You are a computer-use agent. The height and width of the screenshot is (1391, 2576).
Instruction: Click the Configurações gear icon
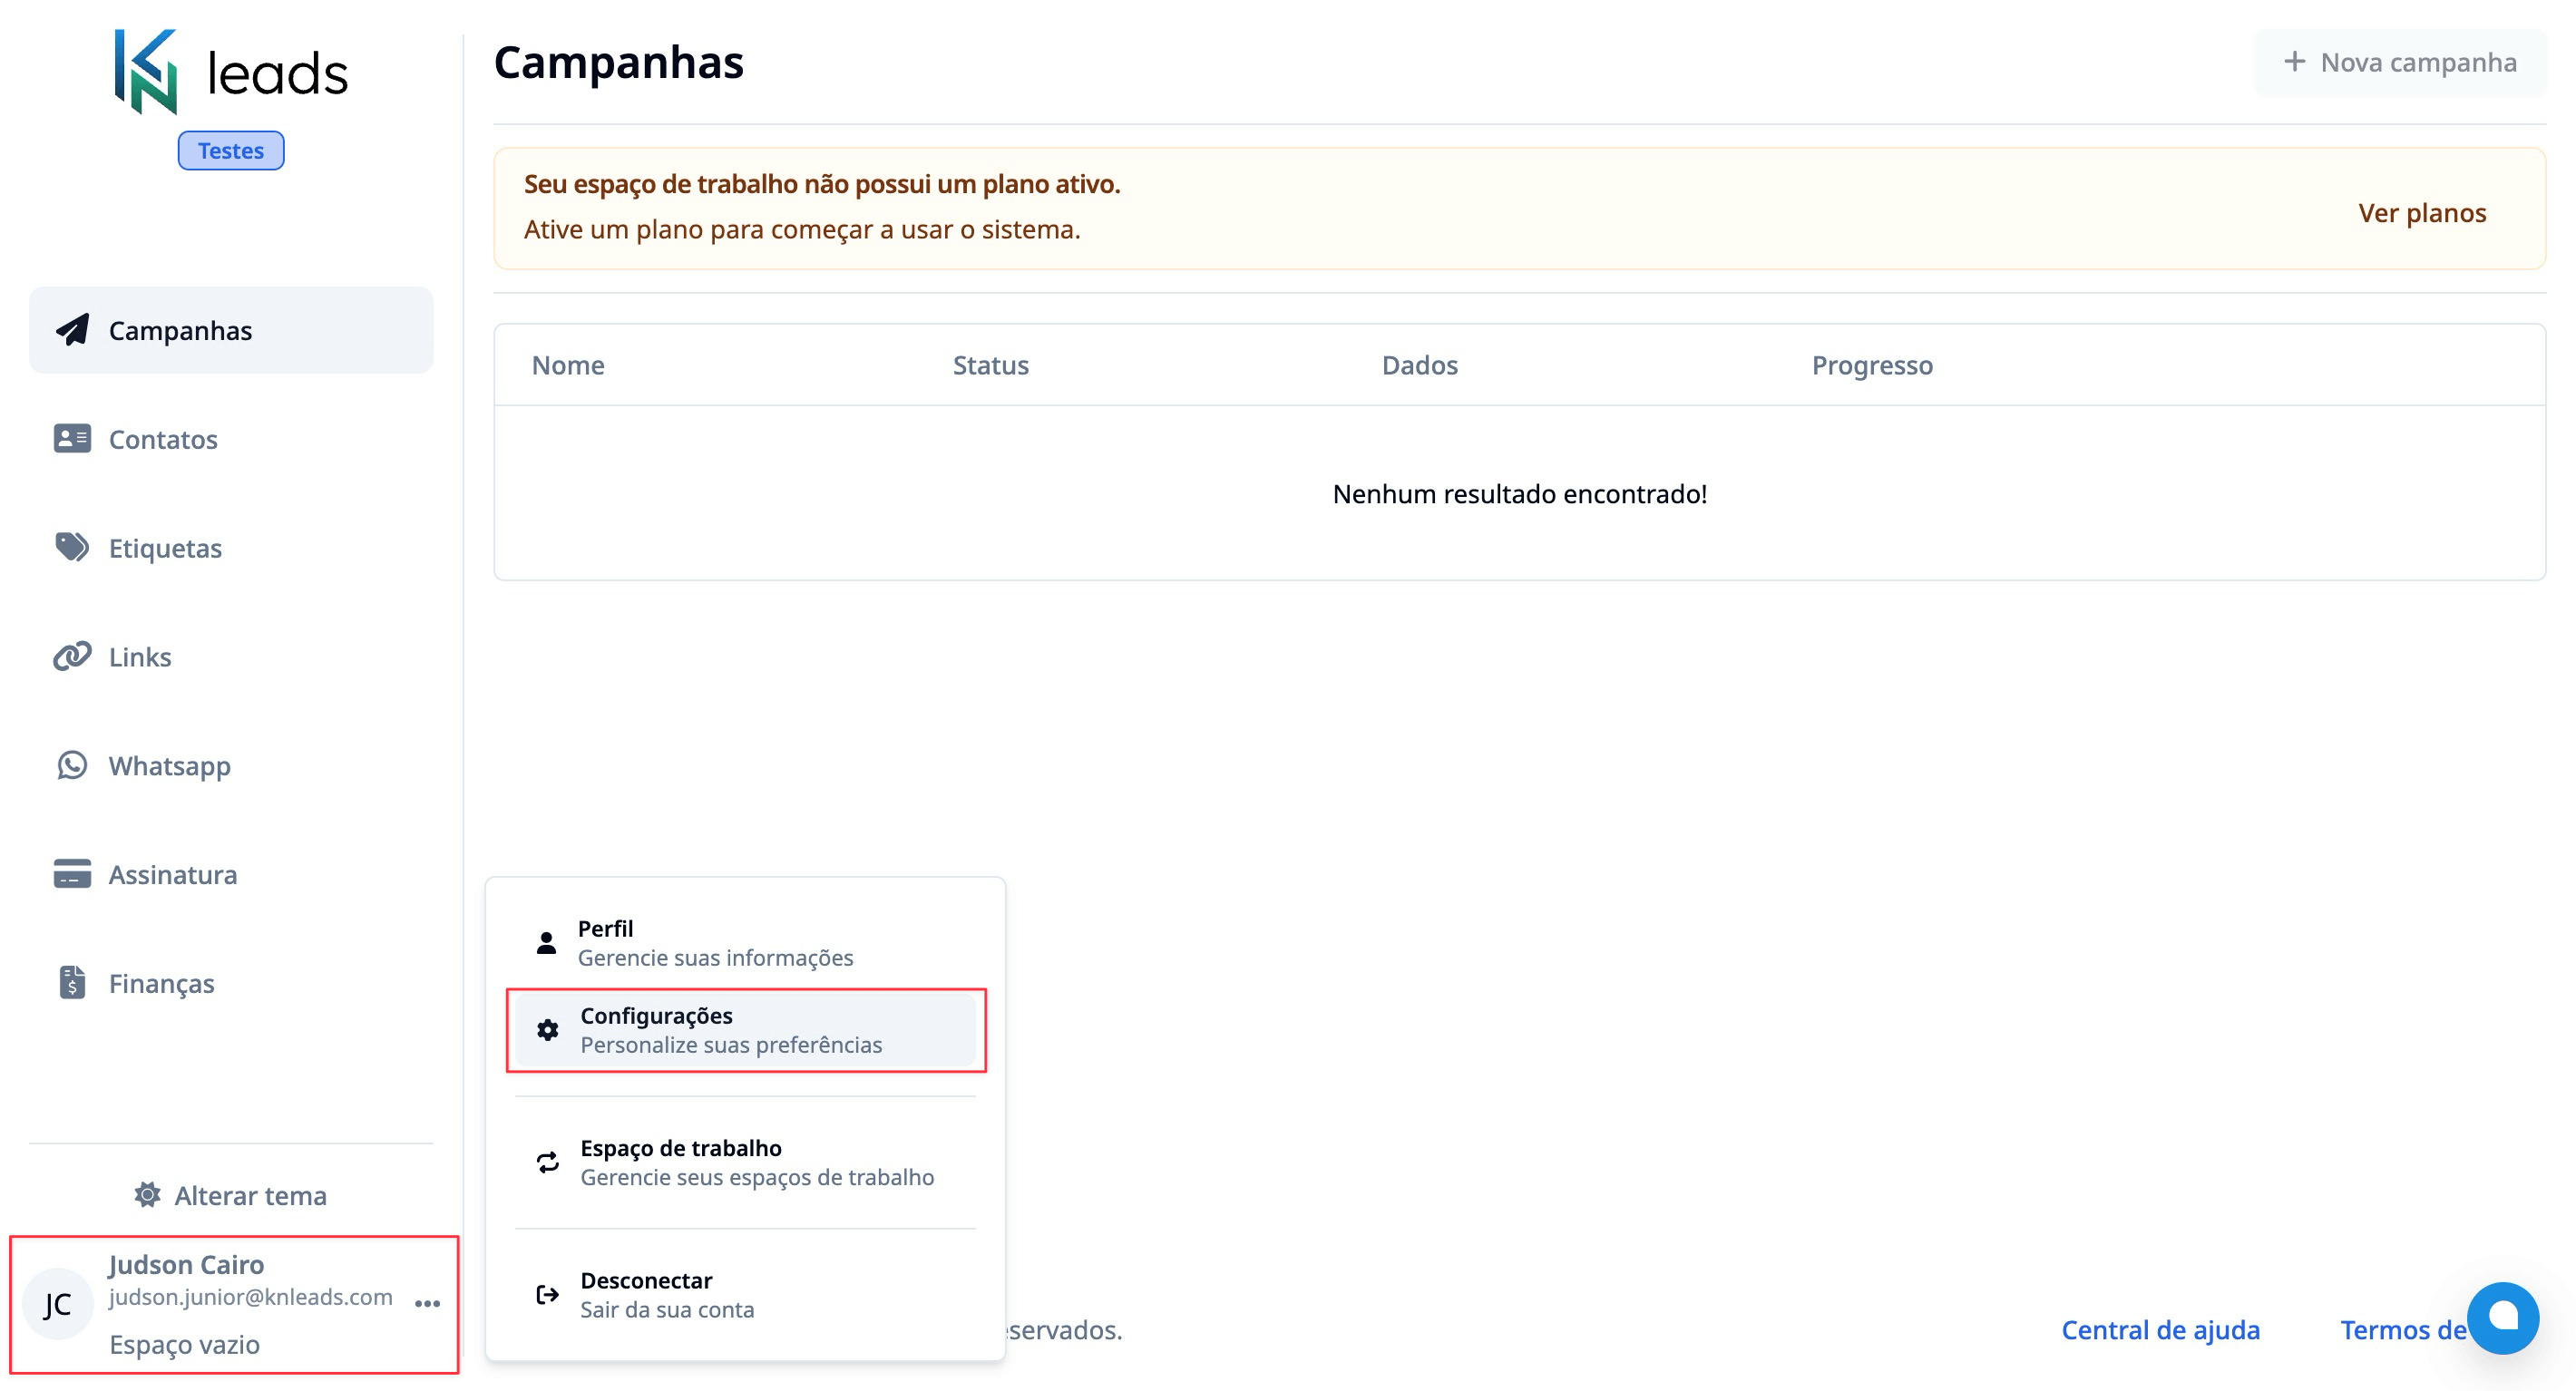pyautogui.click(x=546, y=1029)
